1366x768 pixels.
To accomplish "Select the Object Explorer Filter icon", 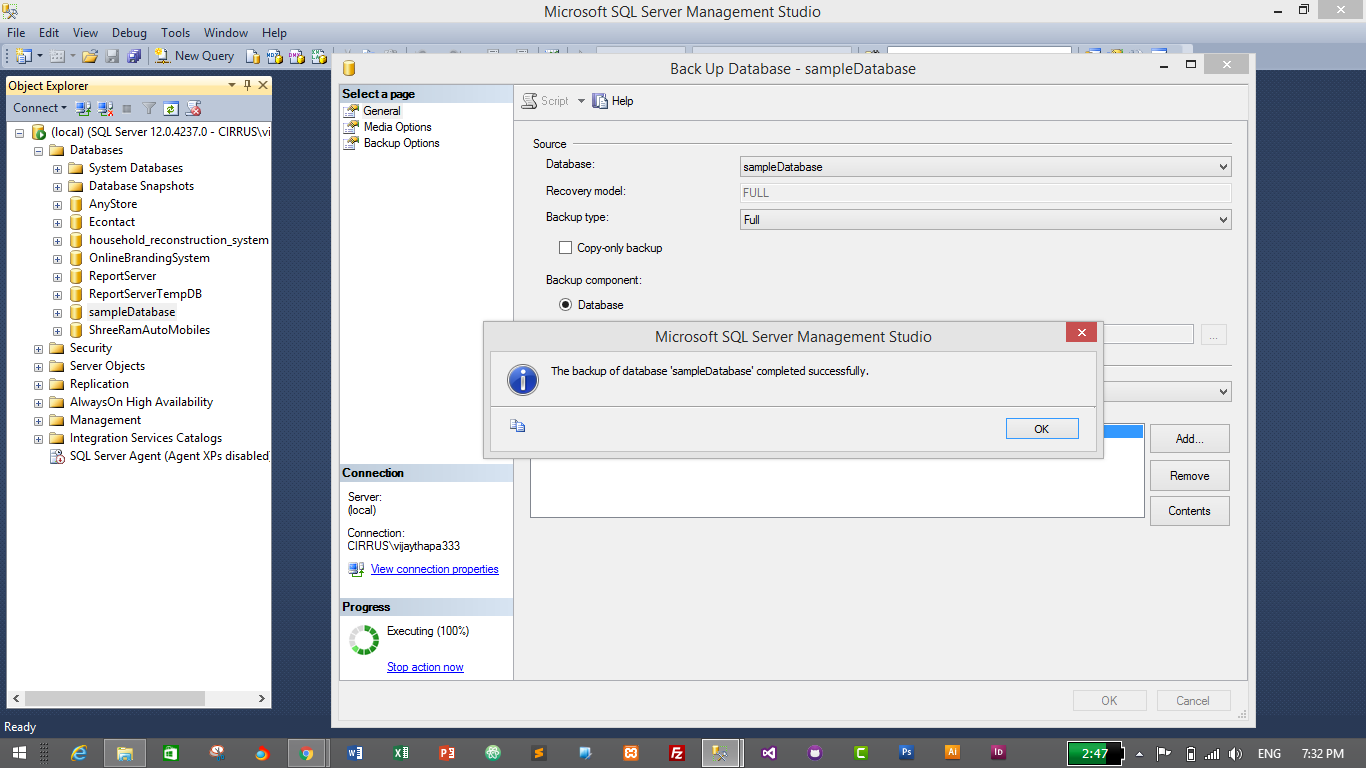I will coord(150,107).
